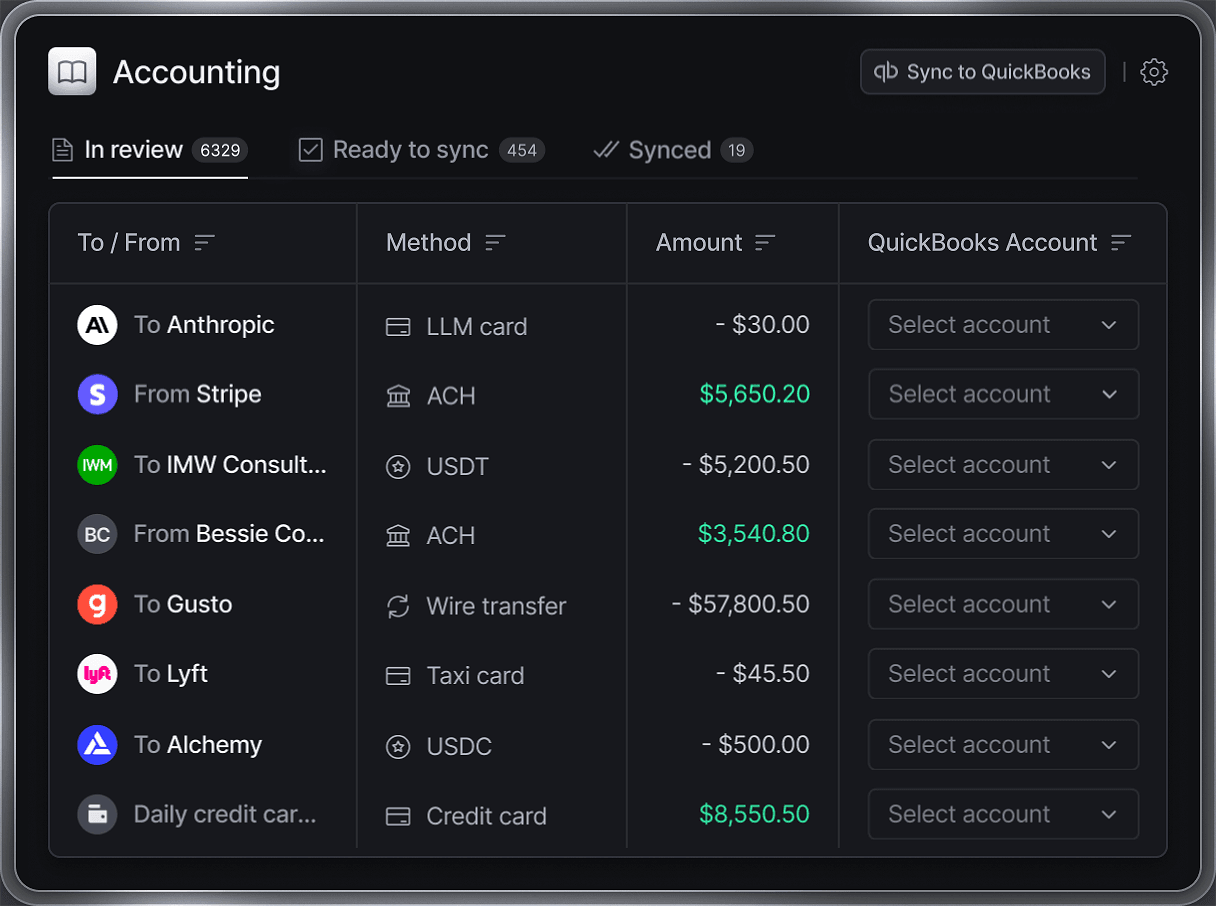Toggle sort on Amount column
Image resolution: width=1216 pixels, height=906 pixels.
point(765,243)
